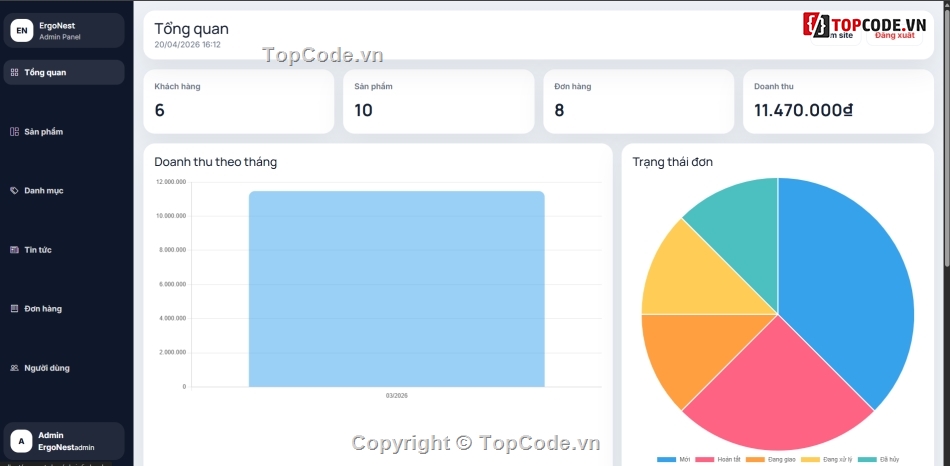Screen dimensions: 950x466
Task: Click the 03/2026 revenue bar
Action: tap(397, 289)
